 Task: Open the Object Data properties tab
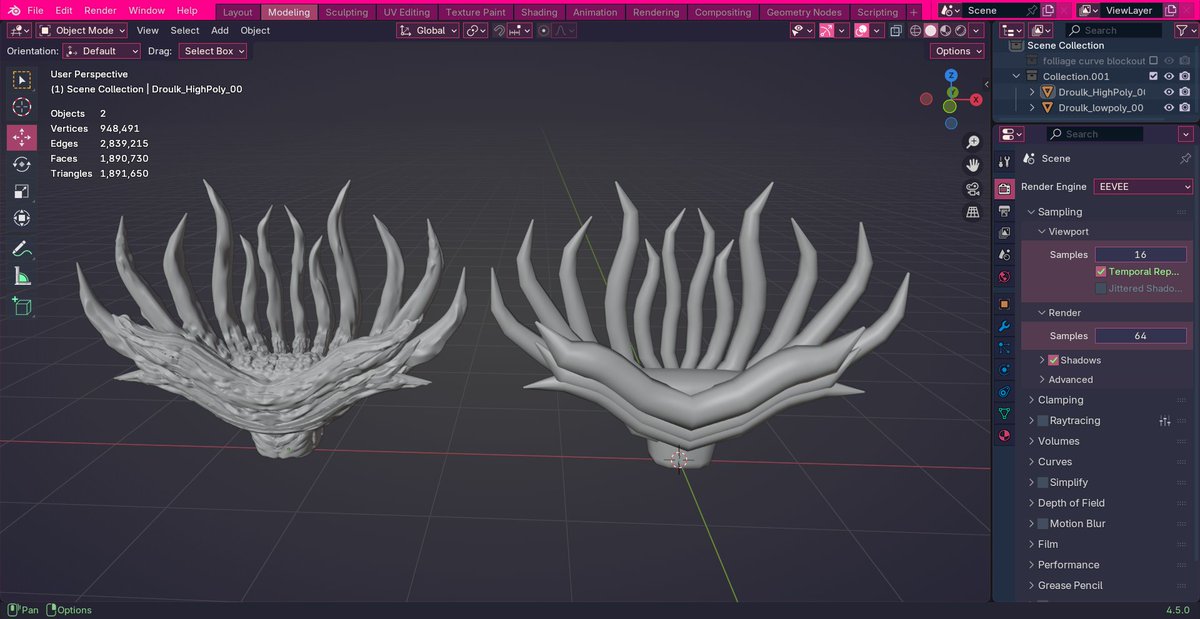(1004, 413)
